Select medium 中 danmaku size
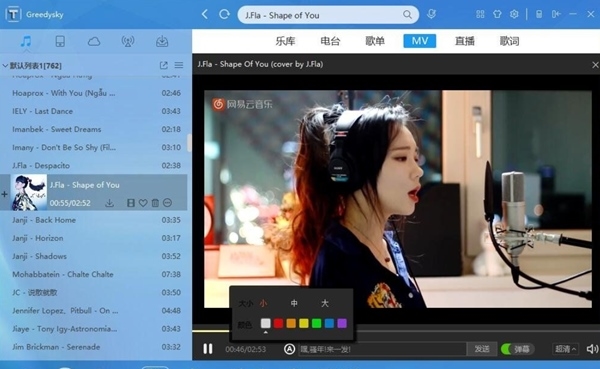Viewport: 600px width, 369px height. pyautogui.click(x=294, y=304)
